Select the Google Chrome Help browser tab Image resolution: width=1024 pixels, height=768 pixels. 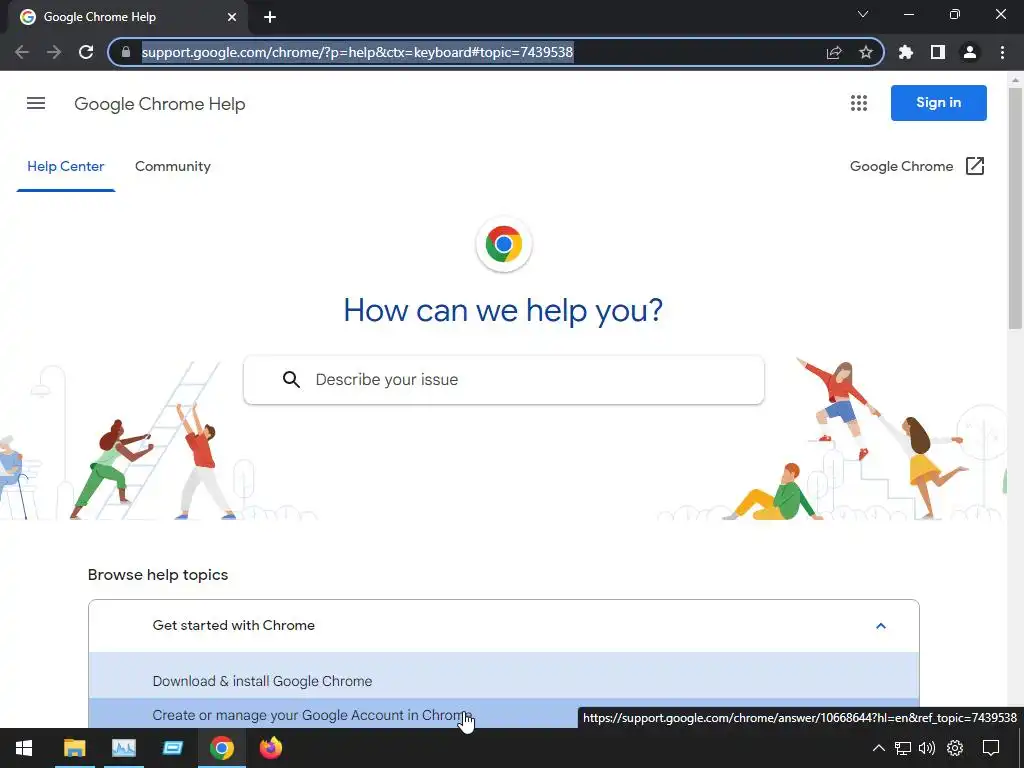click(128, 17)
